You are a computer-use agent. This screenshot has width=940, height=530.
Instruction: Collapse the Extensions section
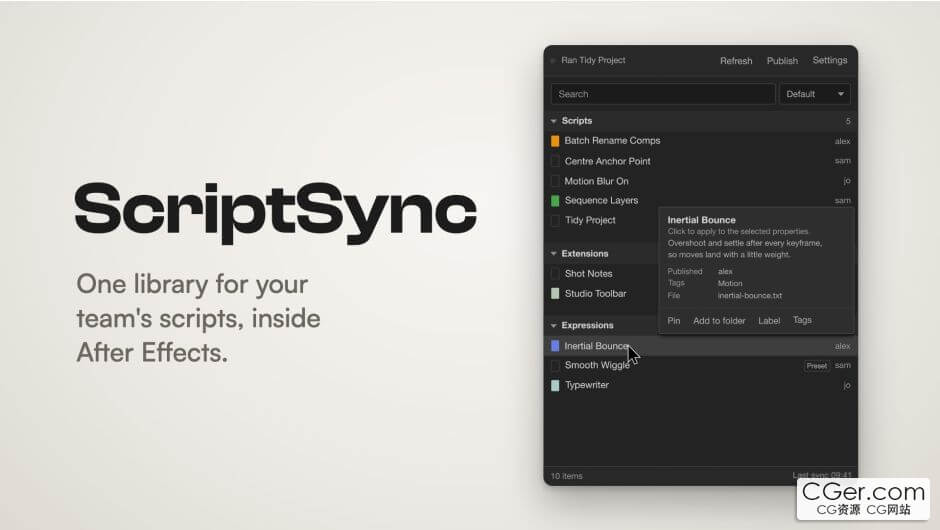click(553, 254)
